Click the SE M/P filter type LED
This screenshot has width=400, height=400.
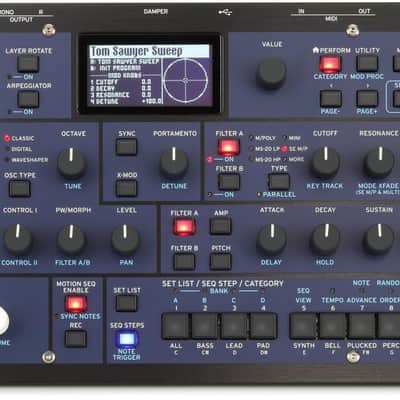pos(284,149)
